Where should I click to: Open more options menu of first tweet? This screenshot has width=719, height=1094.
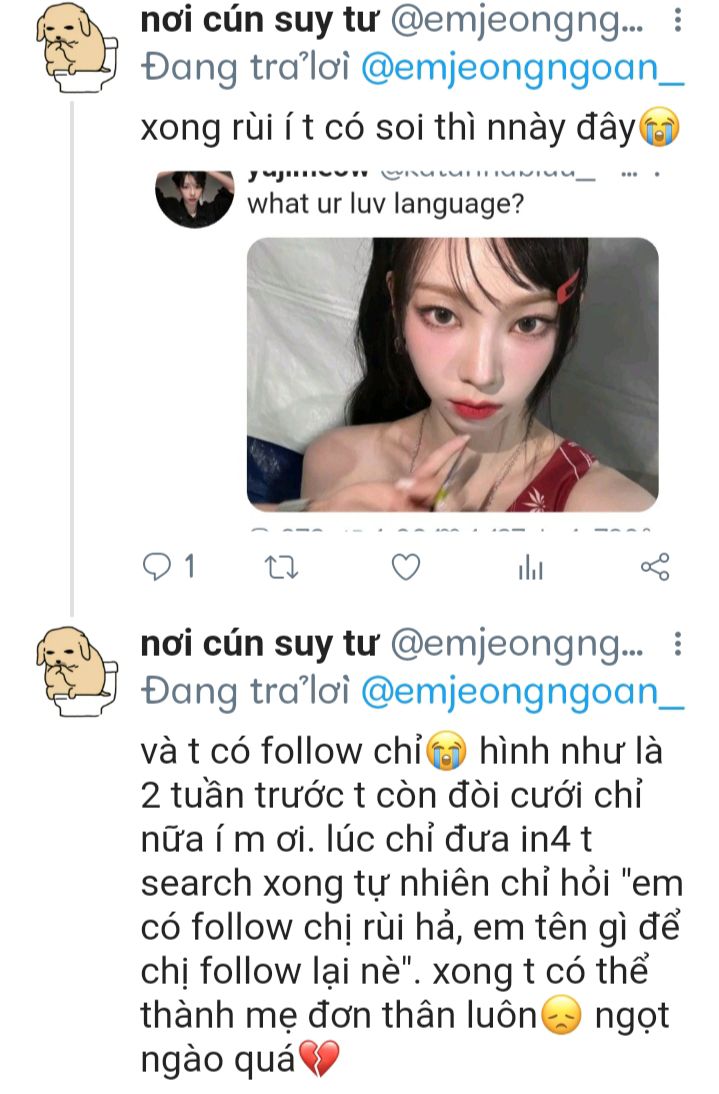677,21
